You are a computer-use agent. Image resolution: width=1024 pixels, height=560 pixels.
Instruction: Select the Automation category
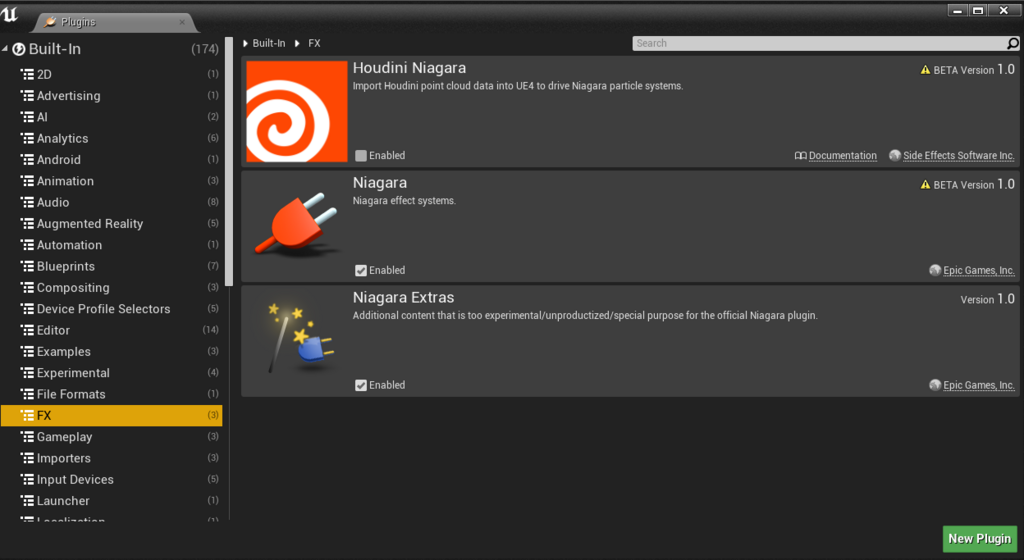click(112, 245)
